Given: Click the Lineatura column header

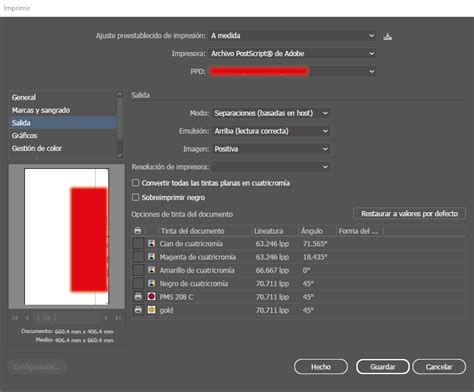Looking at the screenshot, I should click(274, 231).
